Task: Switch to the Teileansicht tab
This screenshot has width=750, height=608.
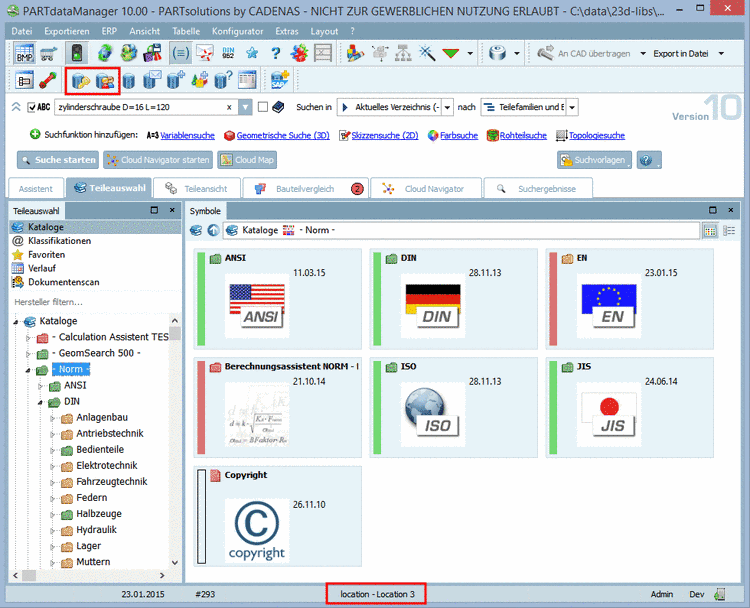Action: [x=196, y=188]
